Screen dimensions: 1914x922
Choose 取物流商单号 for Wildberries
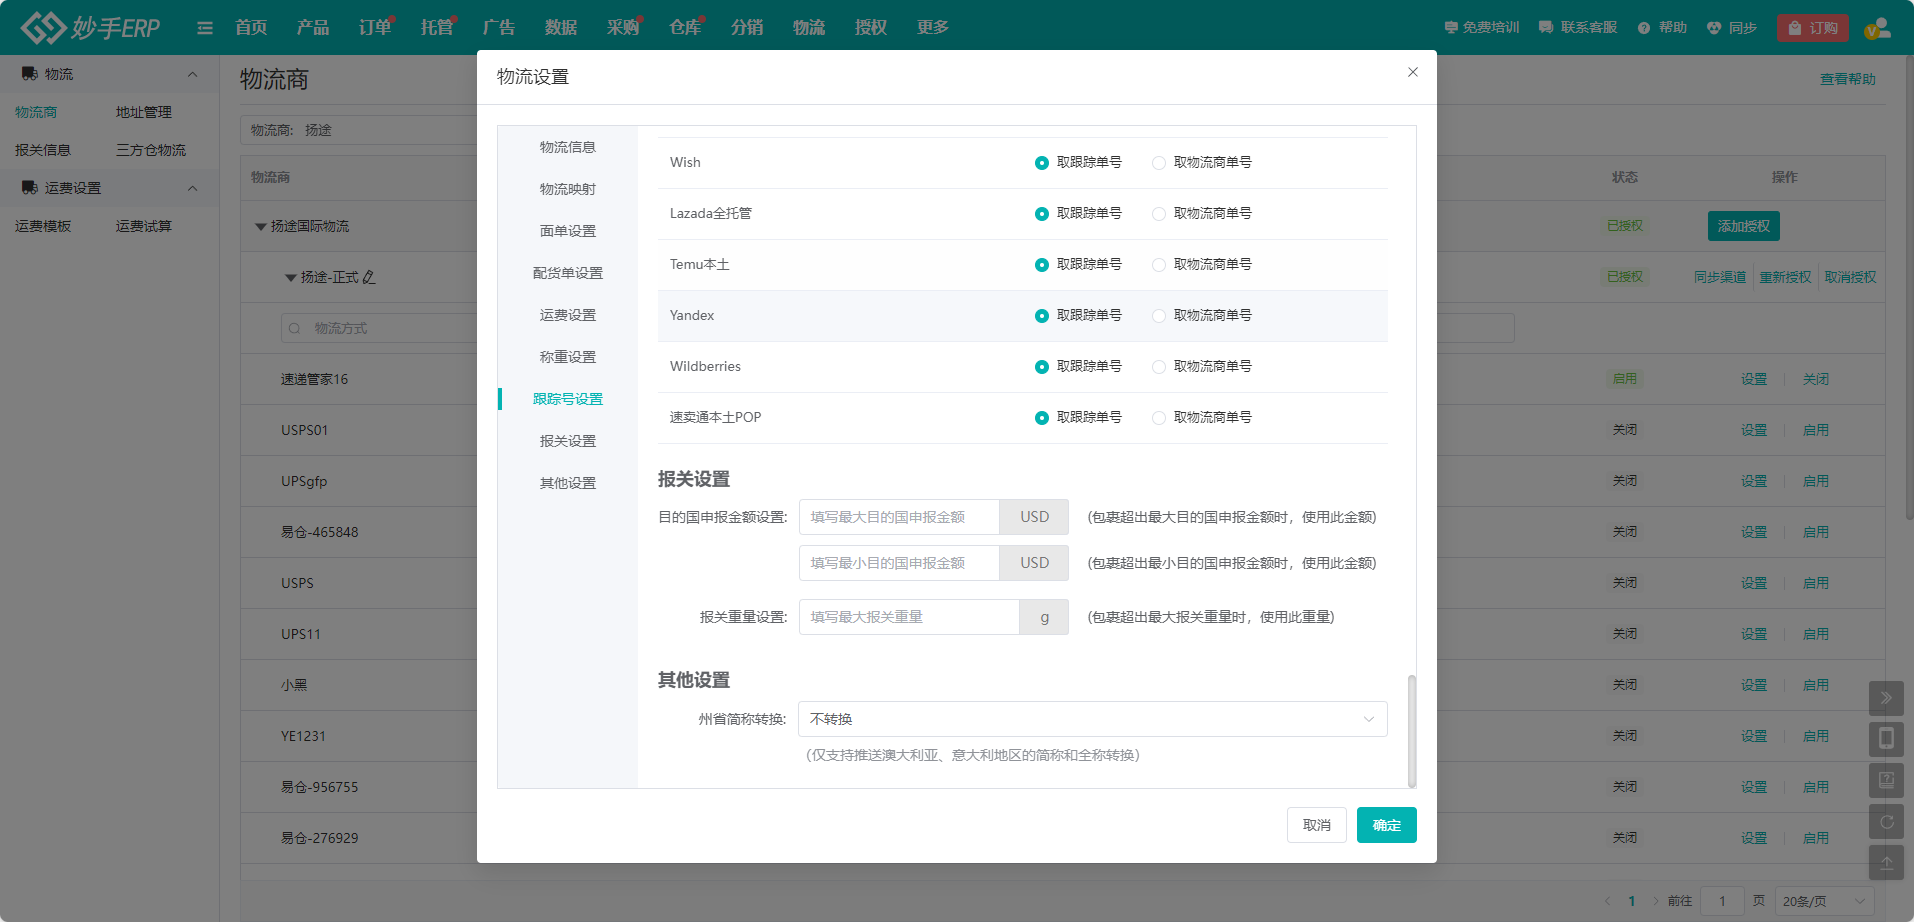(x=1158, y=366)
